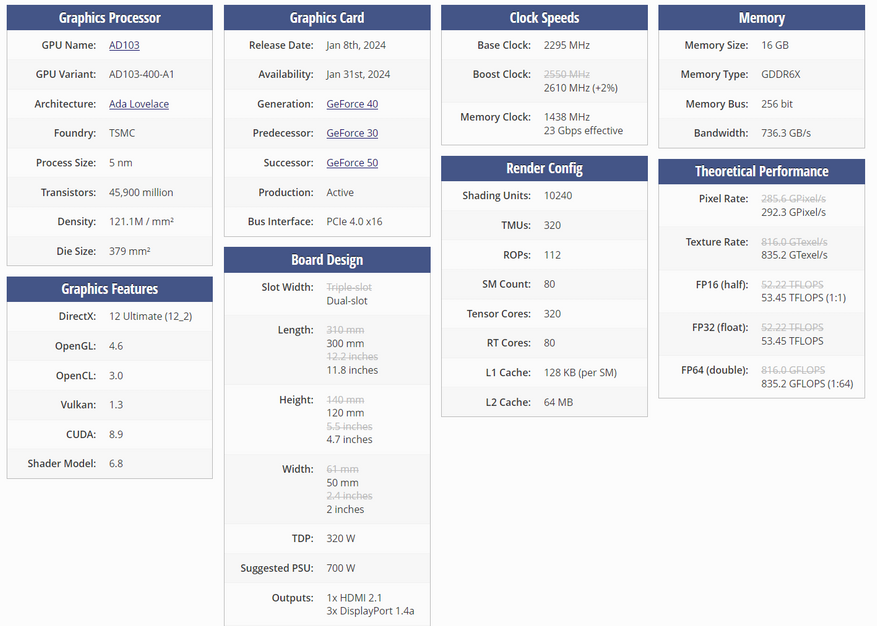This screenshot has width=877, height=626.
Task: Select the Board Design section header
Action: tap(327, 260)
